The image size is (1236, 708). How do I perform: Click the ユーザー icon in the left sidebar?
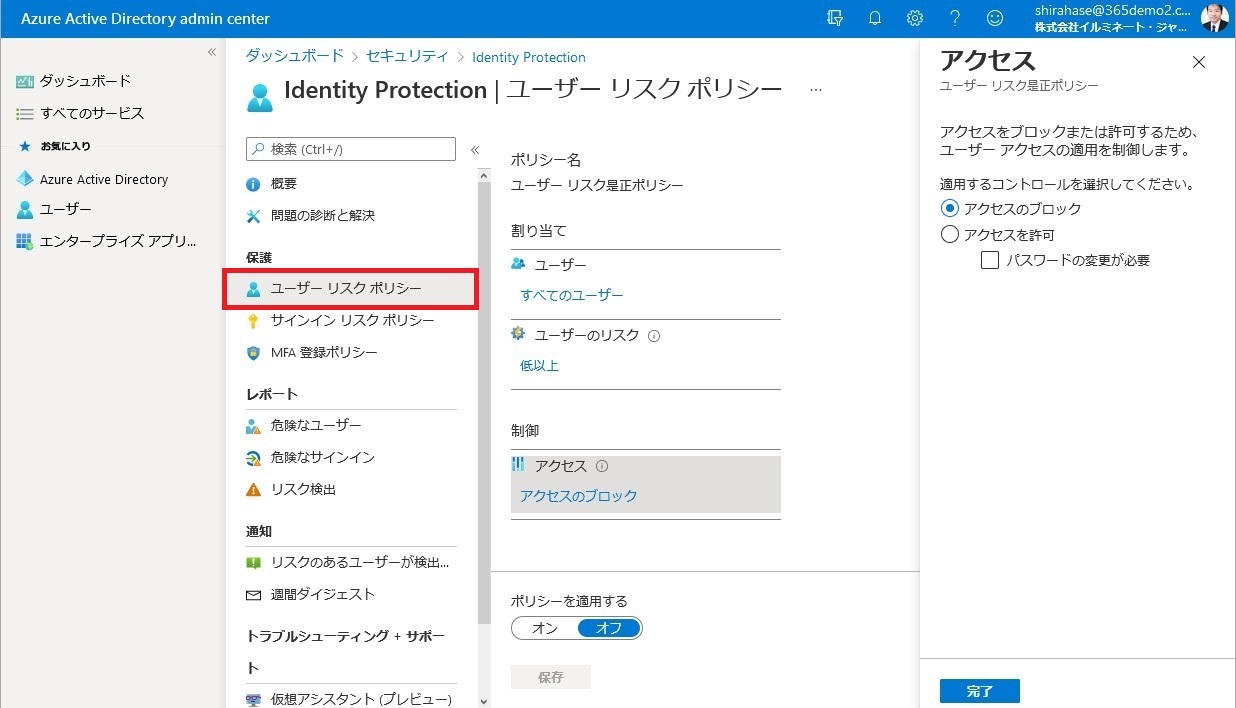pyautogui.click(x=25, y=210)
